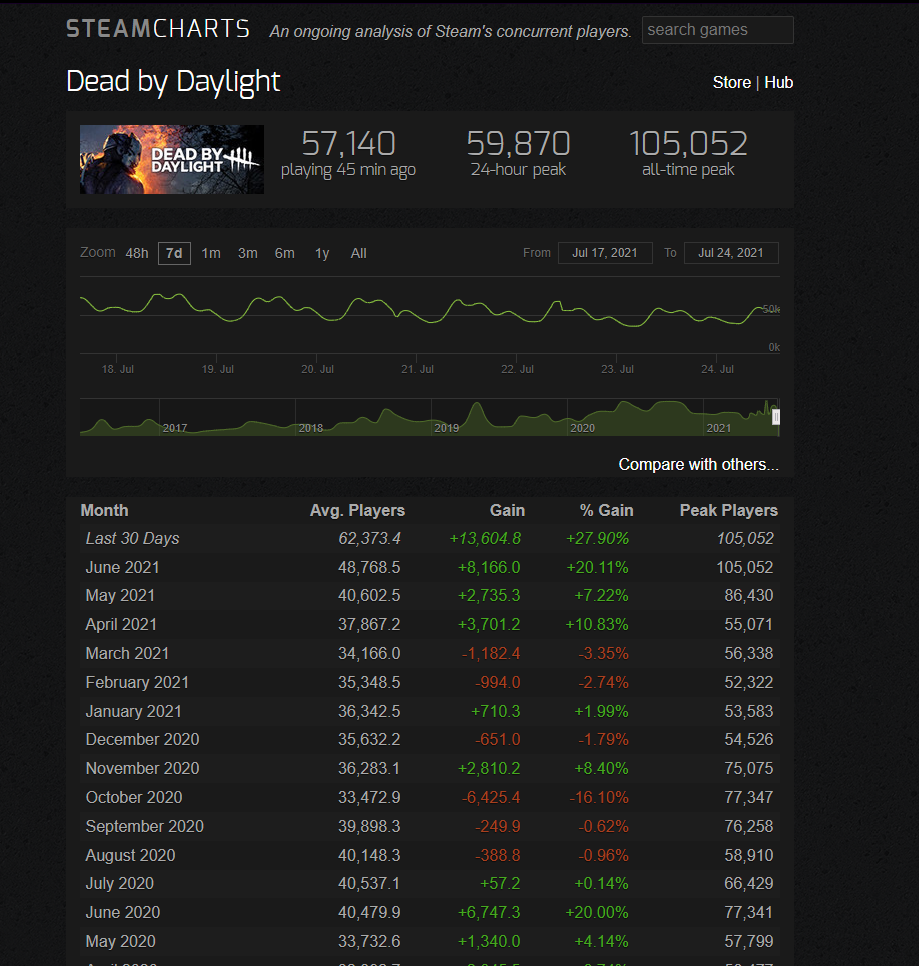Click the % Gain column header

pos(607,511)
